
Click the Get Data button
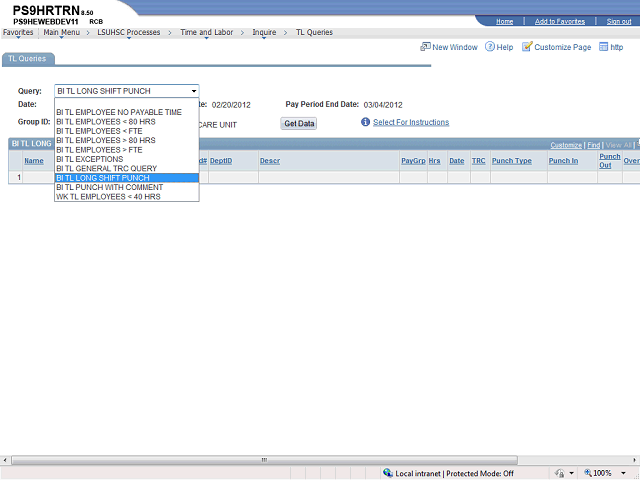[x=299, y=123]
